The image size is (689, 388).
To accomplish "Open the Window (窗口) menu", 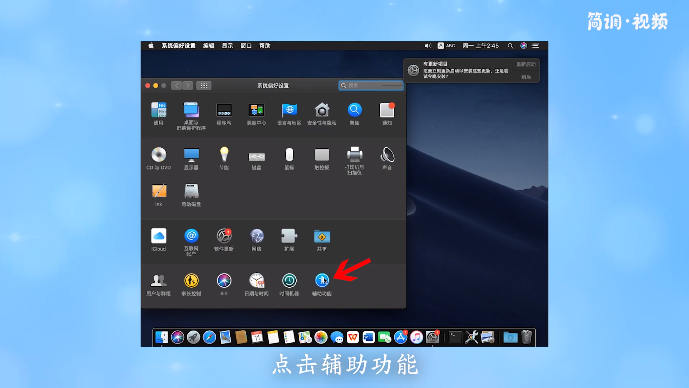I will coord(246,45).
